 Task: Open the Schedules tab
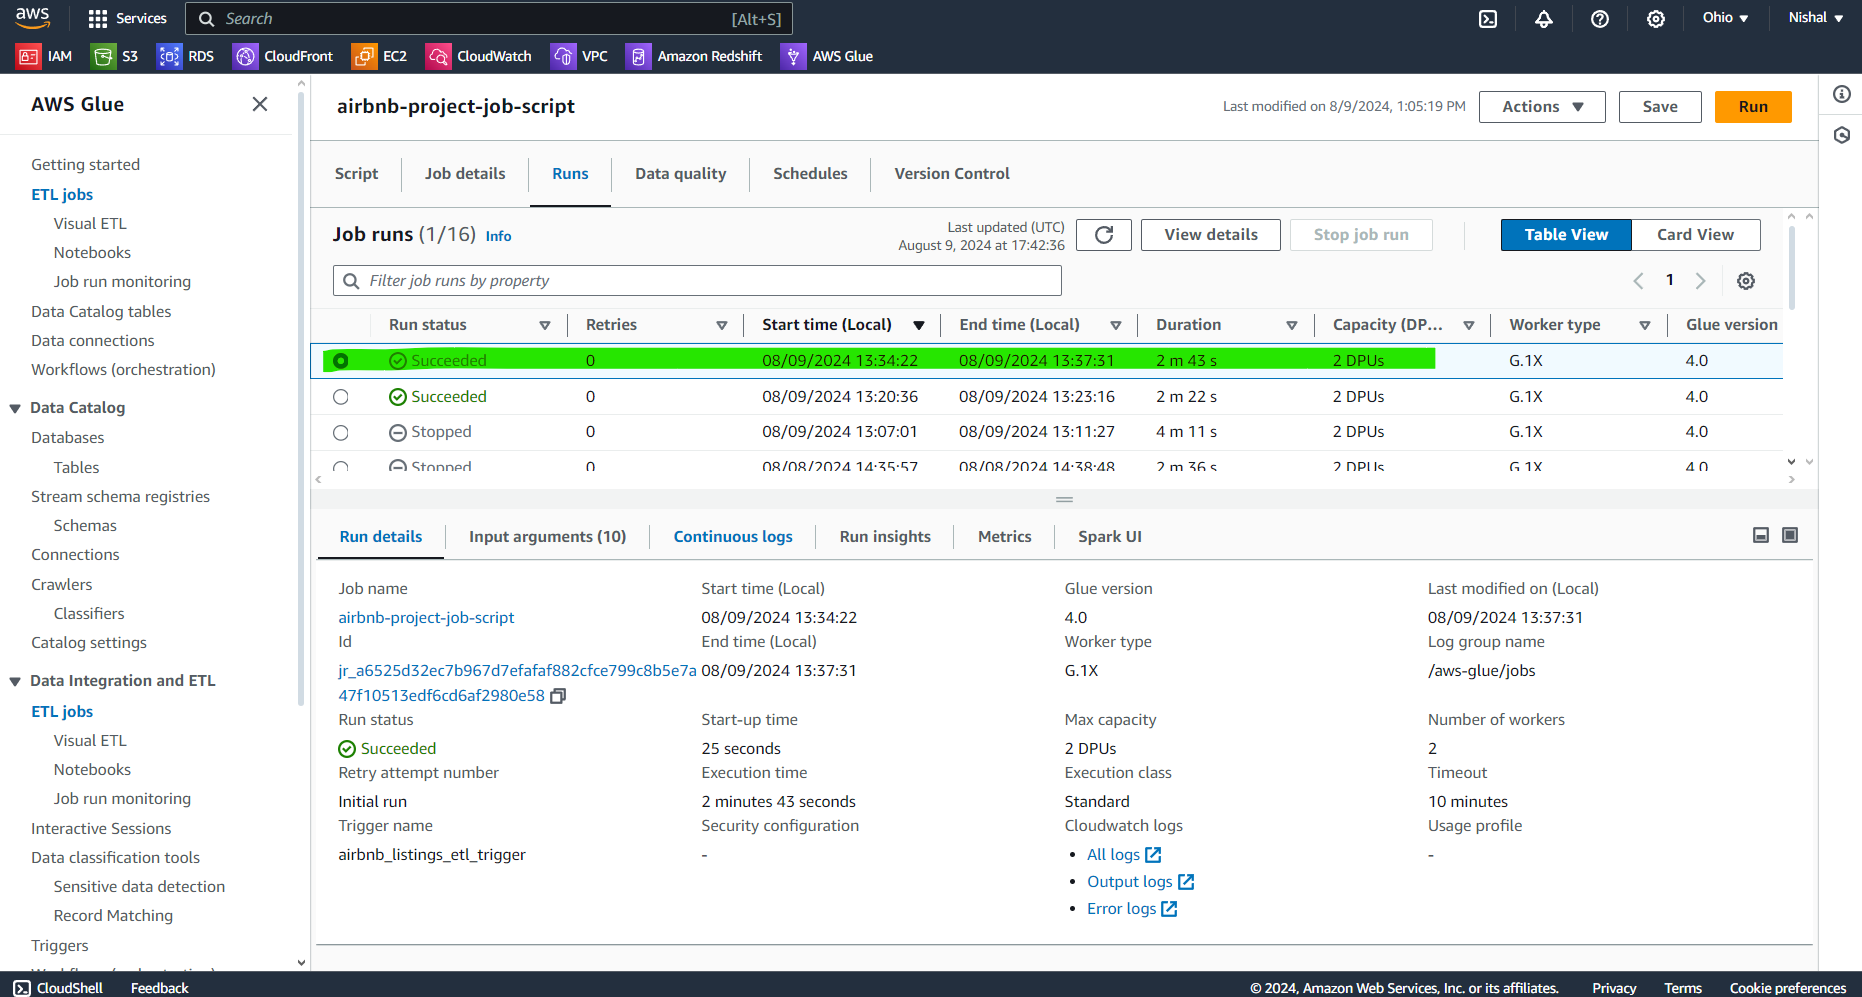pyautogui.click(x=810, y=174)
